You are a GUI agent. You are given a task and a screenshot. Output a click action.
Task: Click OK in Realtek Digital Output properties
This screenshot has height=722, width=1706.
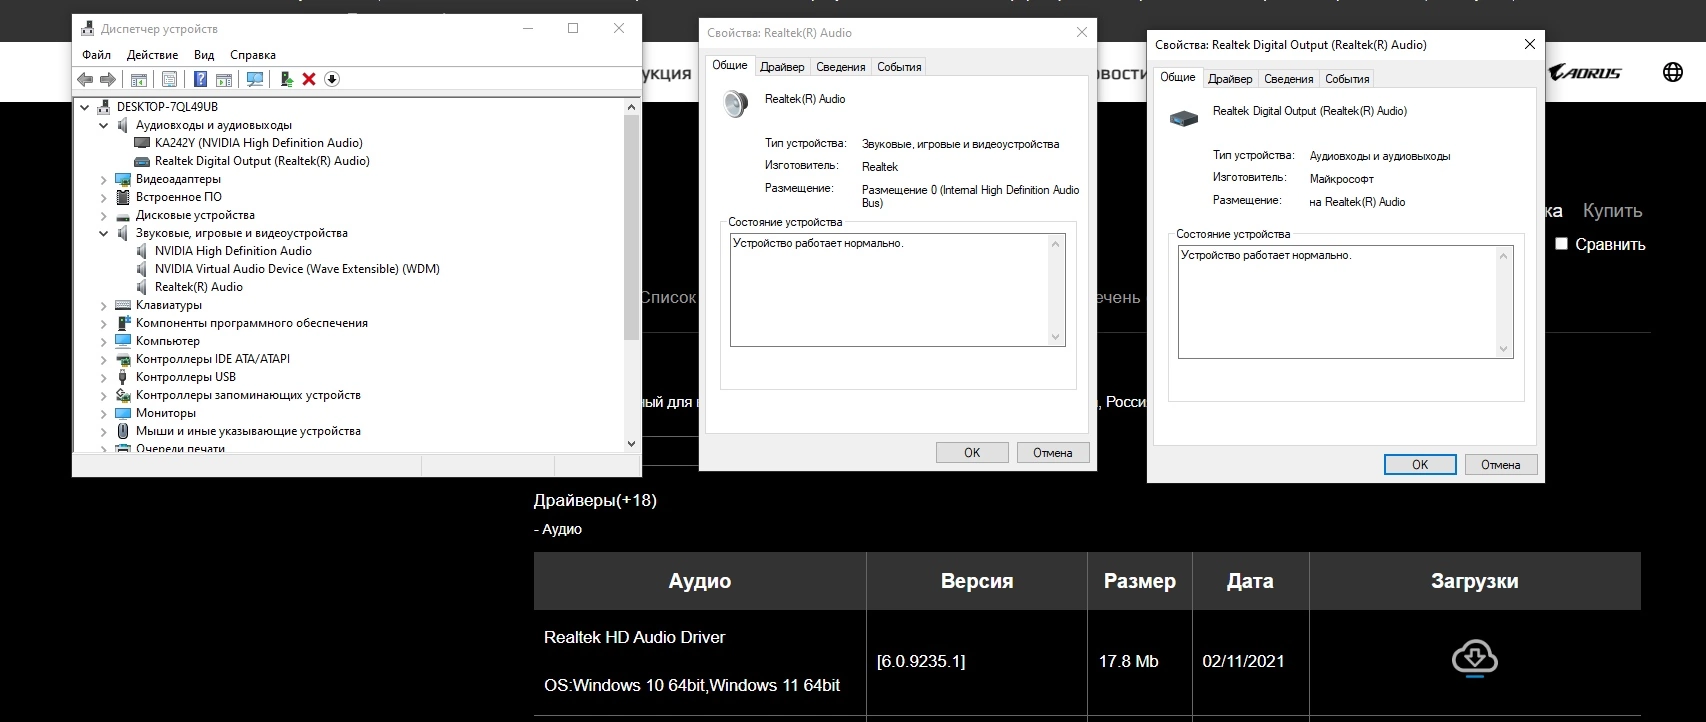[x=1420, y=465]
